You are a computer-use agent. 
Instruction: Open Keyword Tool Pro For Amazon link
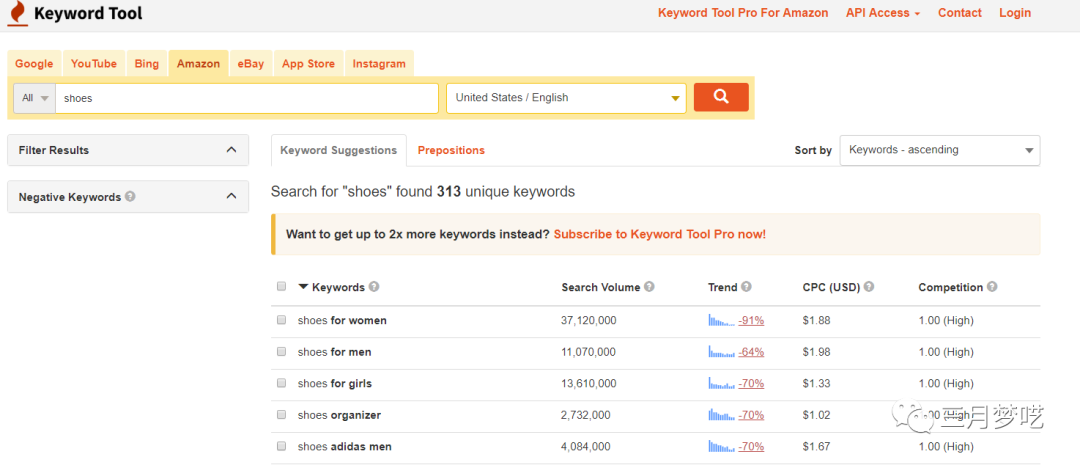point(743,12)
